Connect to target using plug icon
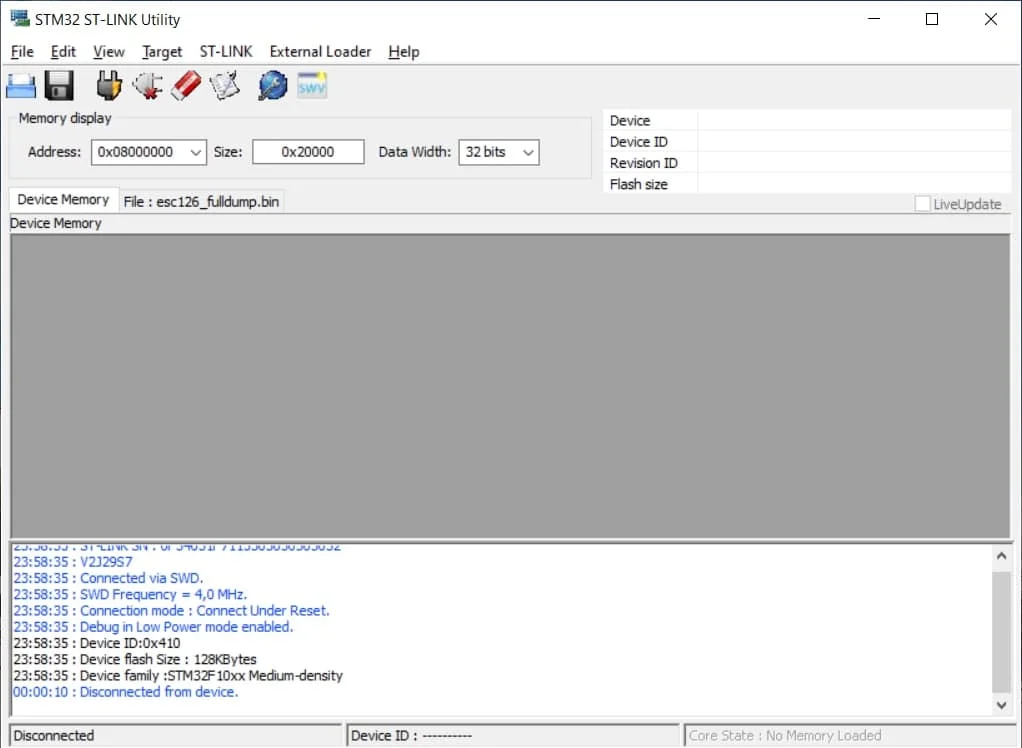 tap(108, 86)
